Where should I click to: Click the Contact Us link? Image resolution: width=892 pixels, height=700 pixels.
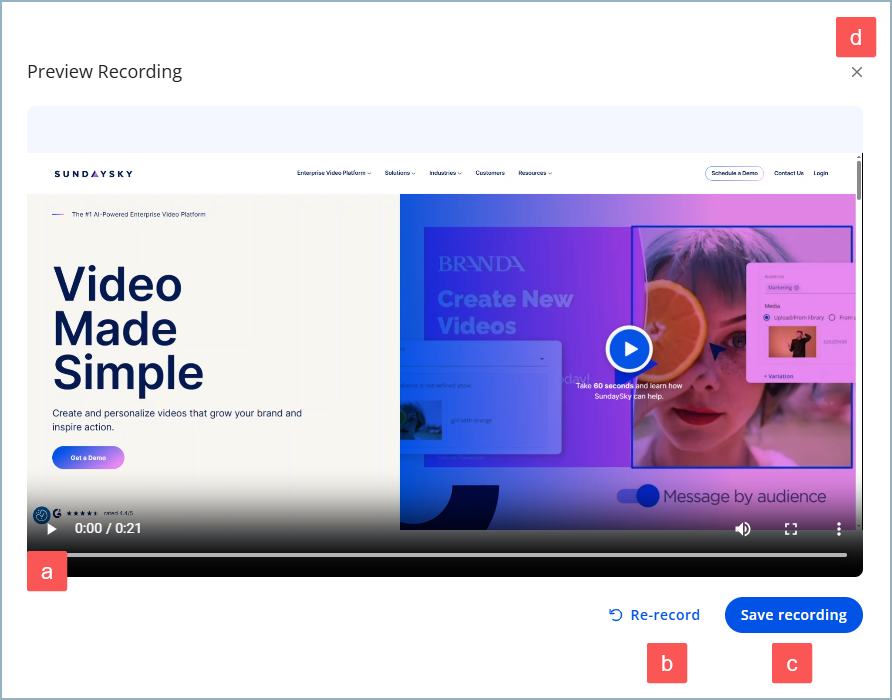(788, 173)
